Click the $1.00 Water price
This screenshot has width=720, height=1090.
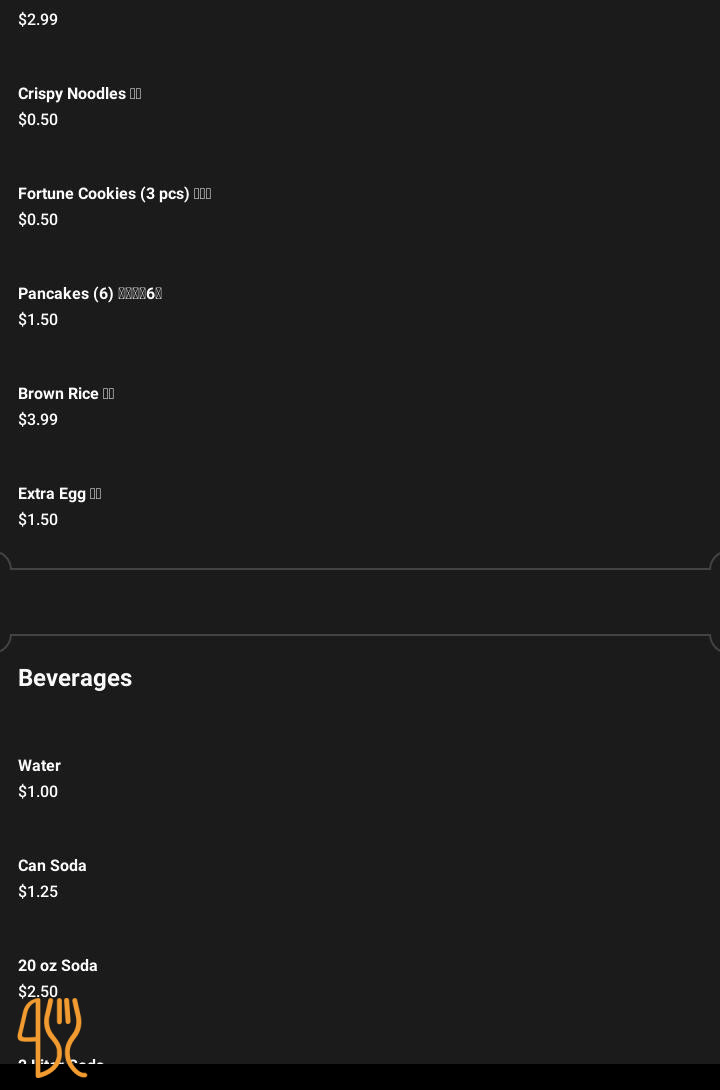click(38, 792)
